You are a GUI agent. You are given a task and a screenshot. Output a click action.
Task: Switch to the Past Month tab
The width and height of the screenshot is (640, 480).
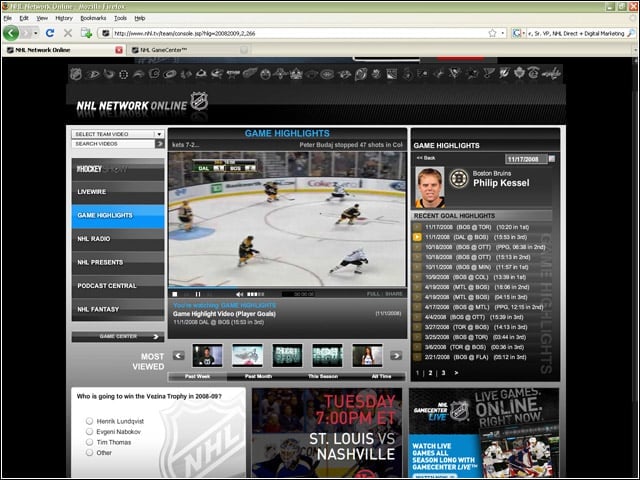pyautogui.click(x=258, y=376)
